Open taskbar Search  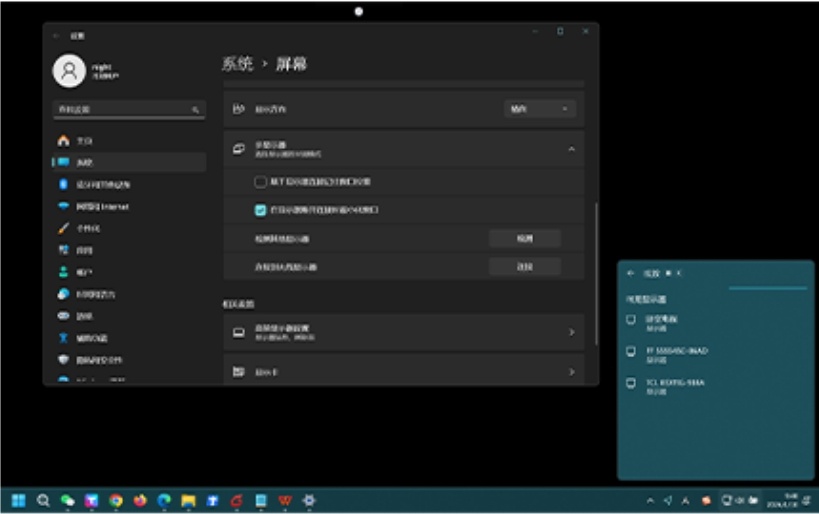(43, 500)
